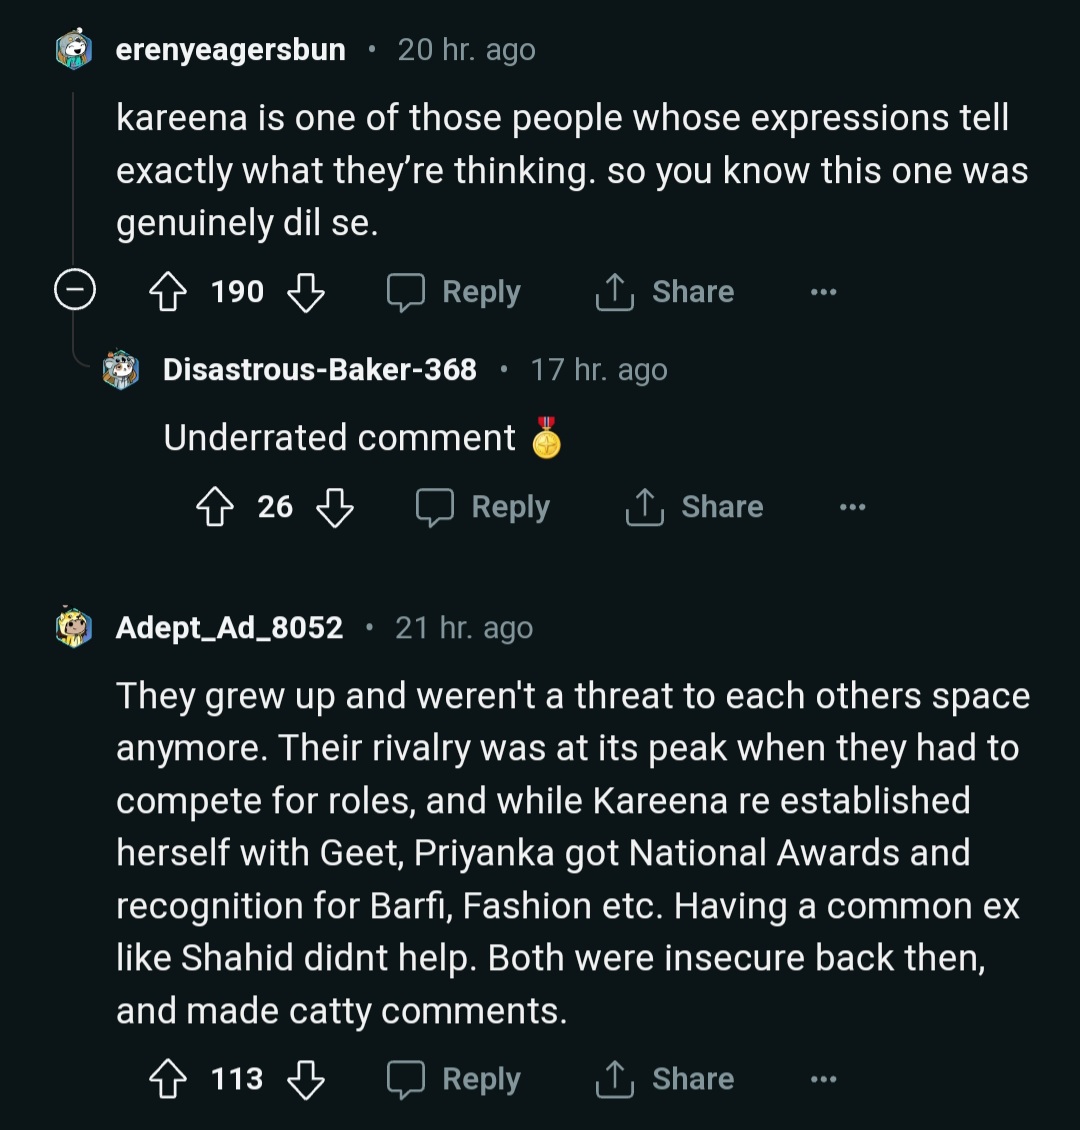This screenshot has width=1080, height=1130.
Task: Collapse erenyeagersbun's comment thread
Action: click(74, 292)
